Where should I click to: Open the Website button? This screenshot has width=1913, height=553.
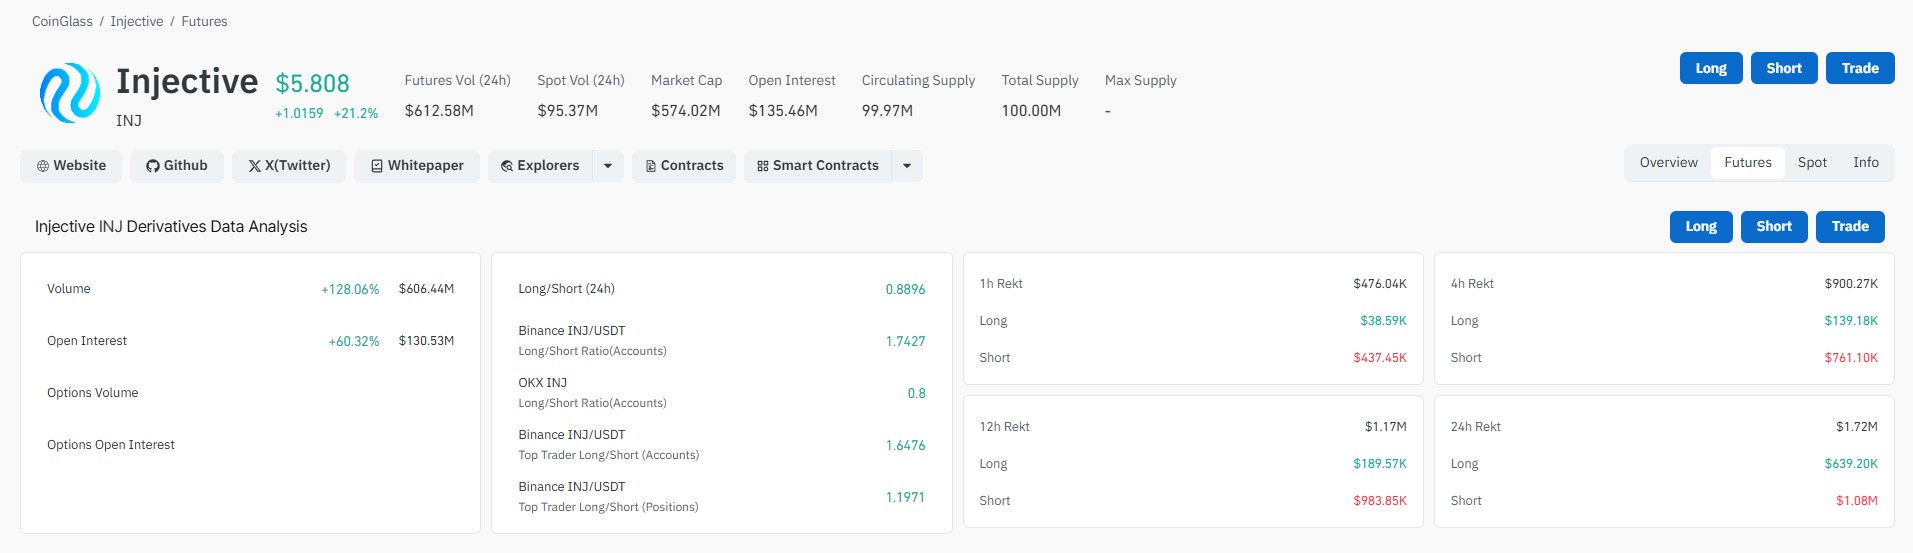point(71,166)
